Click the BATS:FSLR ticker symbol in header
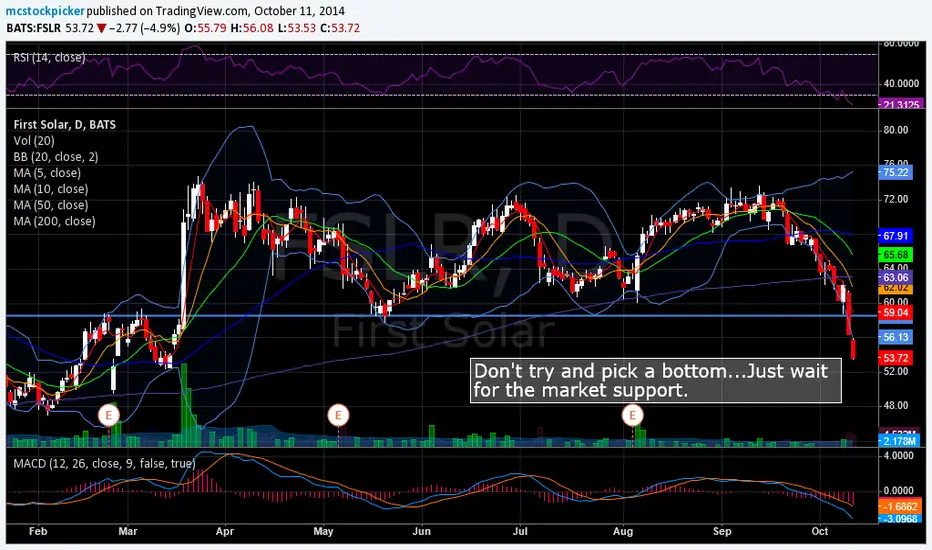932x550 pixels. click(x=33, y=28)
